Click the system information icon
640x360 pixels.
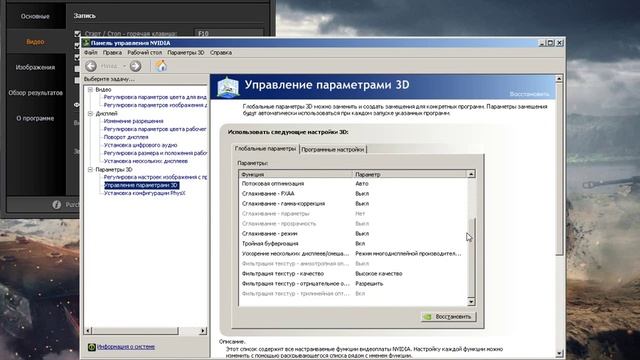point(92,347)
